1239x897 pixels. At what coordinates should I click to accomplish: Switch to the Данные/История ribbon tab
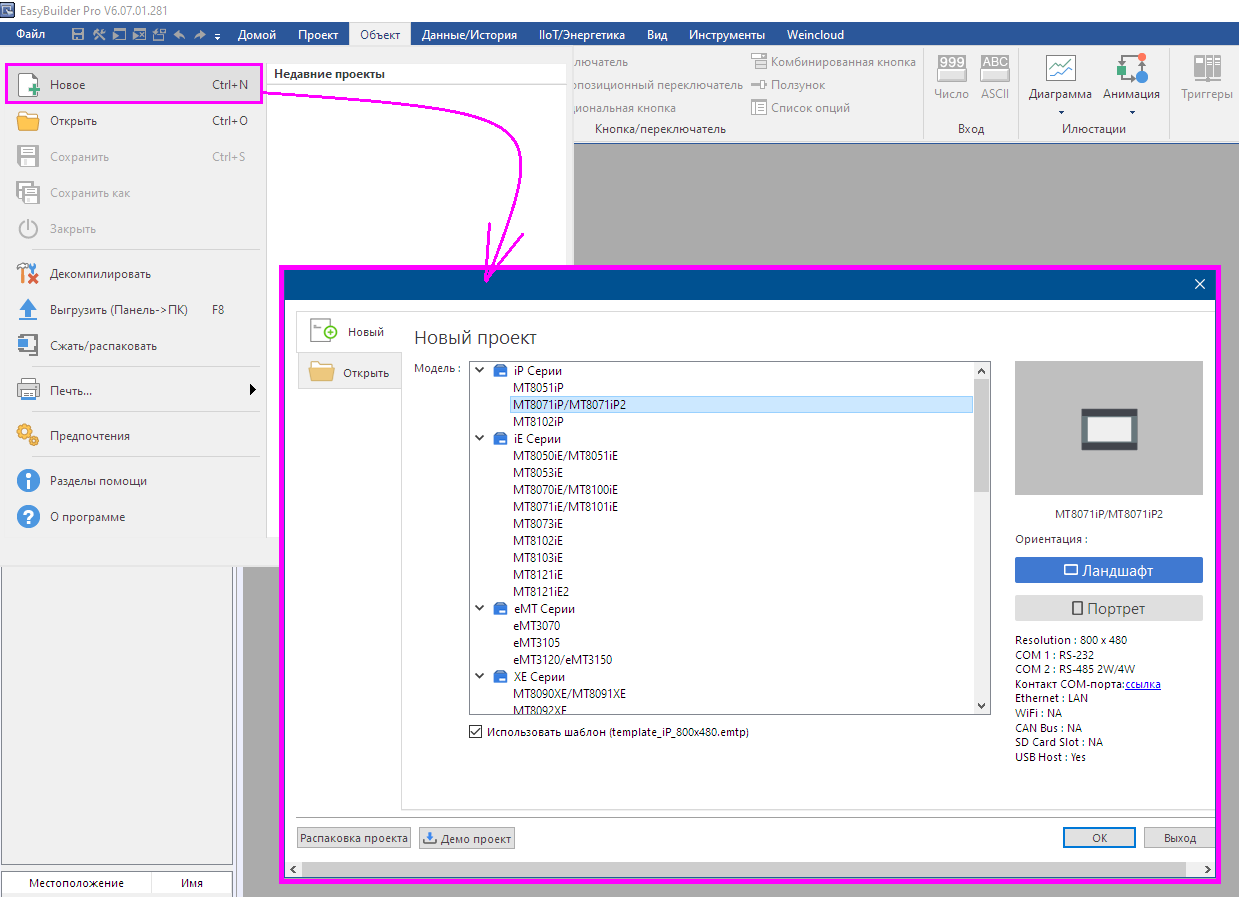[469, 34]
